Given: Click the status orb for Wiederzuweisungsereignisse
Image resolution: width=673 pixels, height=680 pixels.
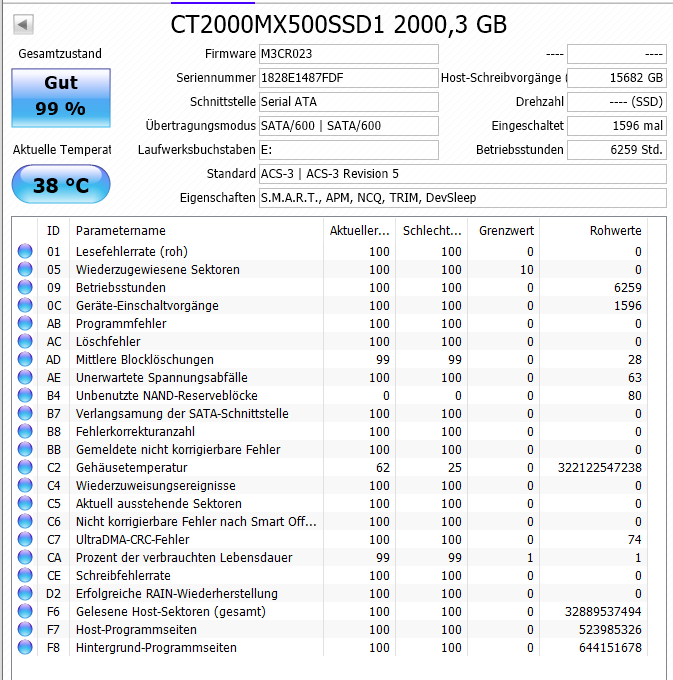Looking at the screenshot, I should 25,486.
